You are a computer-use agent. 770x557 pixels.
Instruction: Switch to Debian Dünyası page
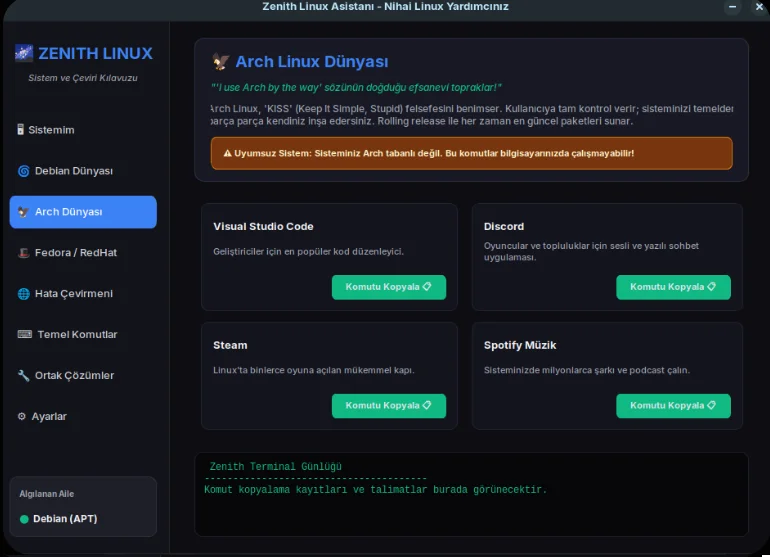pos(83,171)
